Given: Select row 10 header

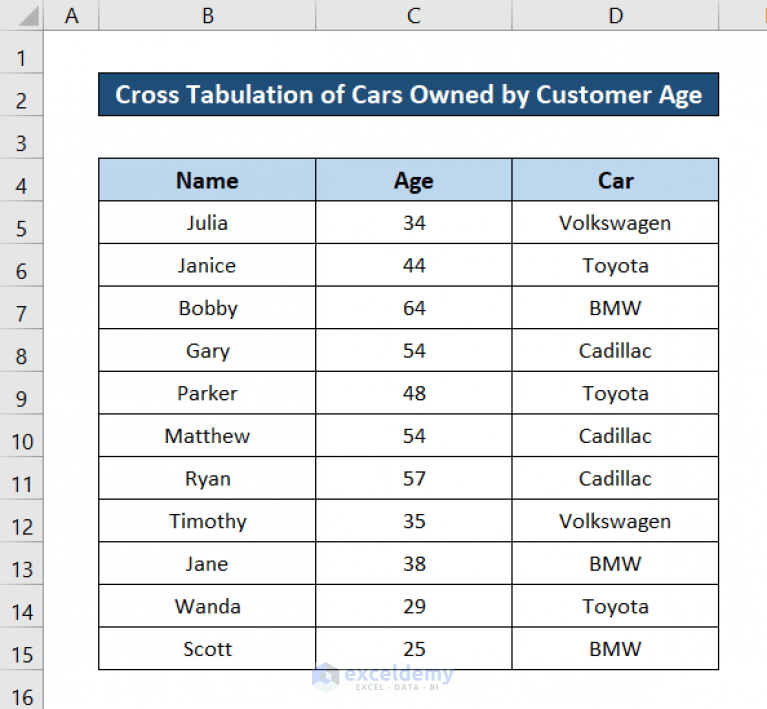Looking at the screenshot, I should click(x=22, y=436).
